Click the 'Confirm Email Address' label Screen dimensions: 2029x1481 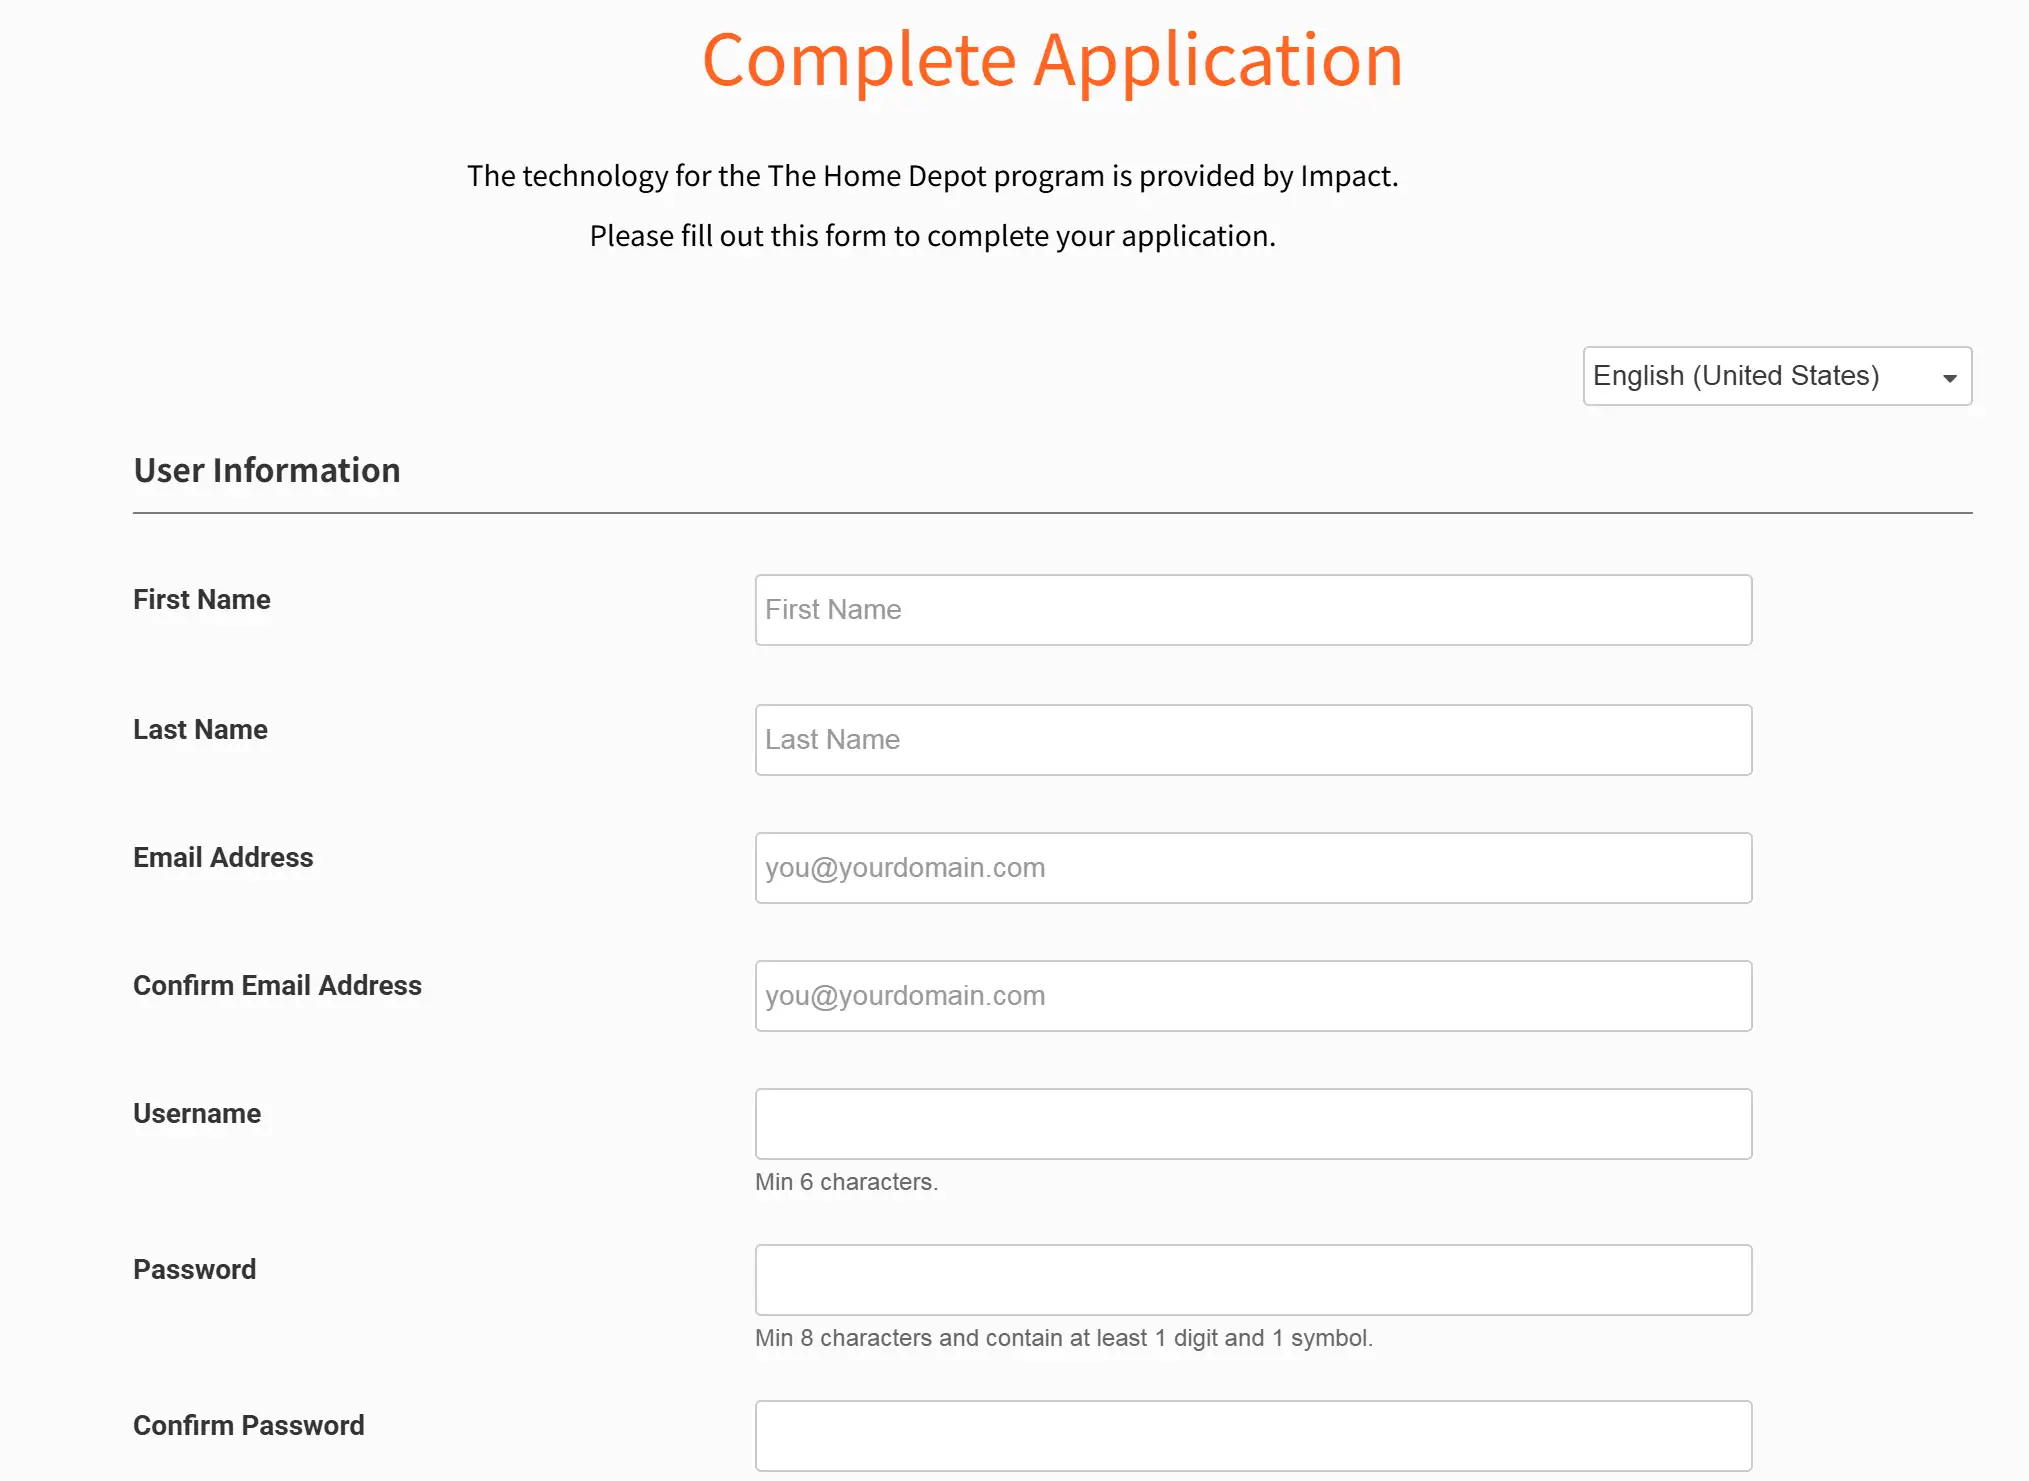[277, 985]
